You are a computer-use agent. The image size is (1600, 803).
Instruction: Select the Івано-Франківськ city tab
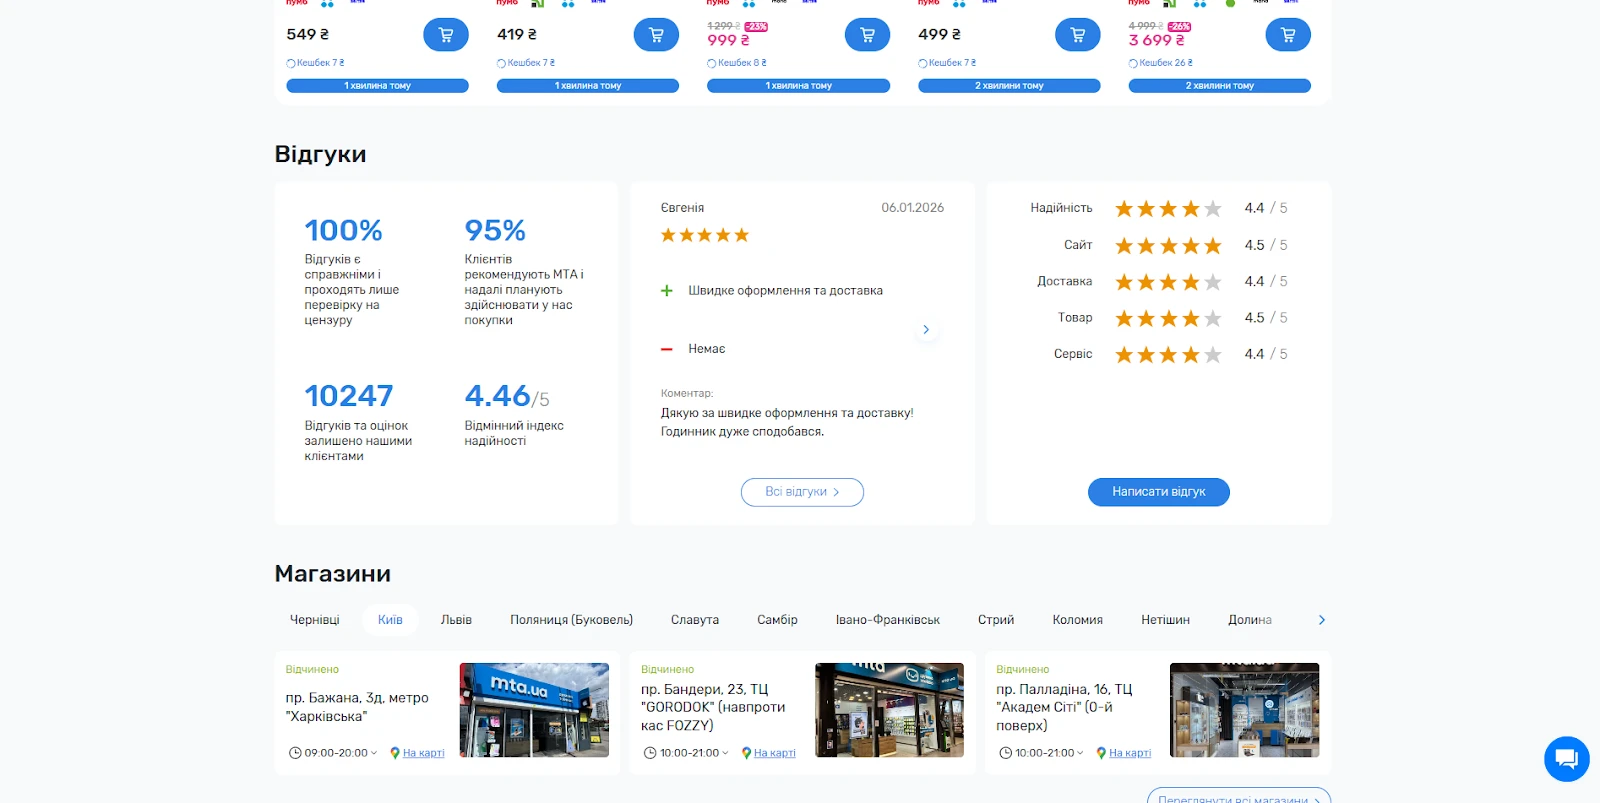point(887,620)
